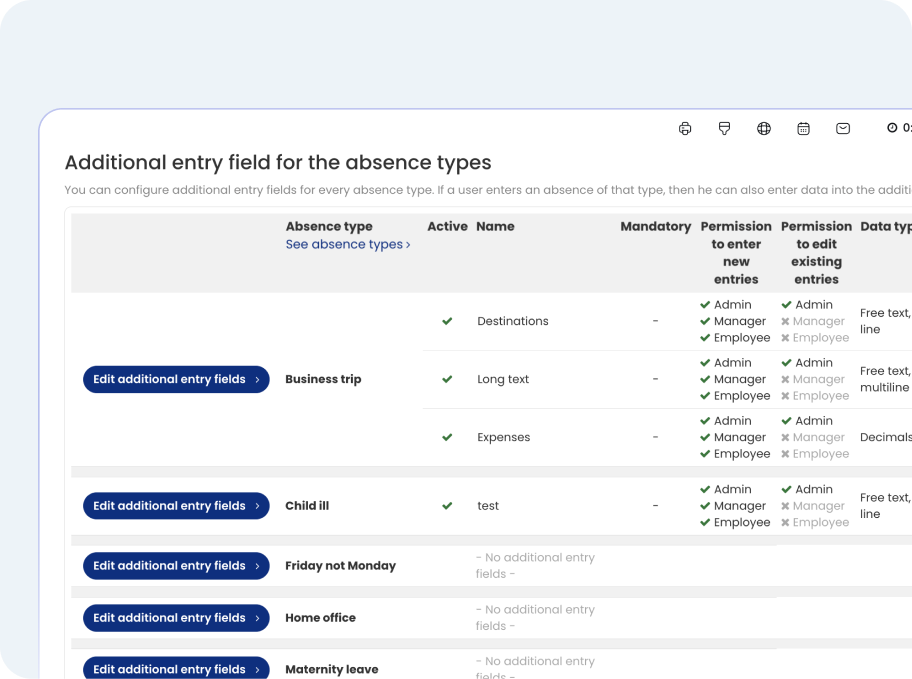Edit additional entry fields for Home office
The width and height of the screenshot is (912, 679).
(176, 618)
